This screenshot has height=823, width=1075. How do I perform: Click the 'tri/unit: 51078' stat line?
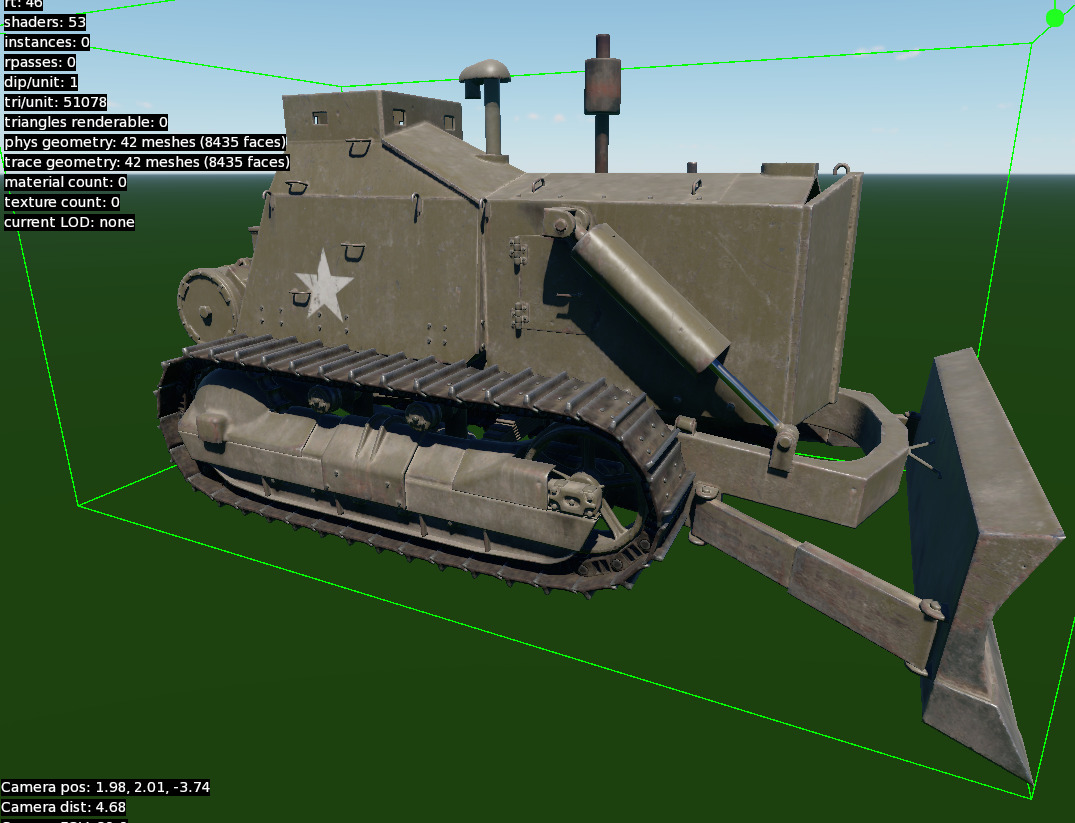coord(55,102)
